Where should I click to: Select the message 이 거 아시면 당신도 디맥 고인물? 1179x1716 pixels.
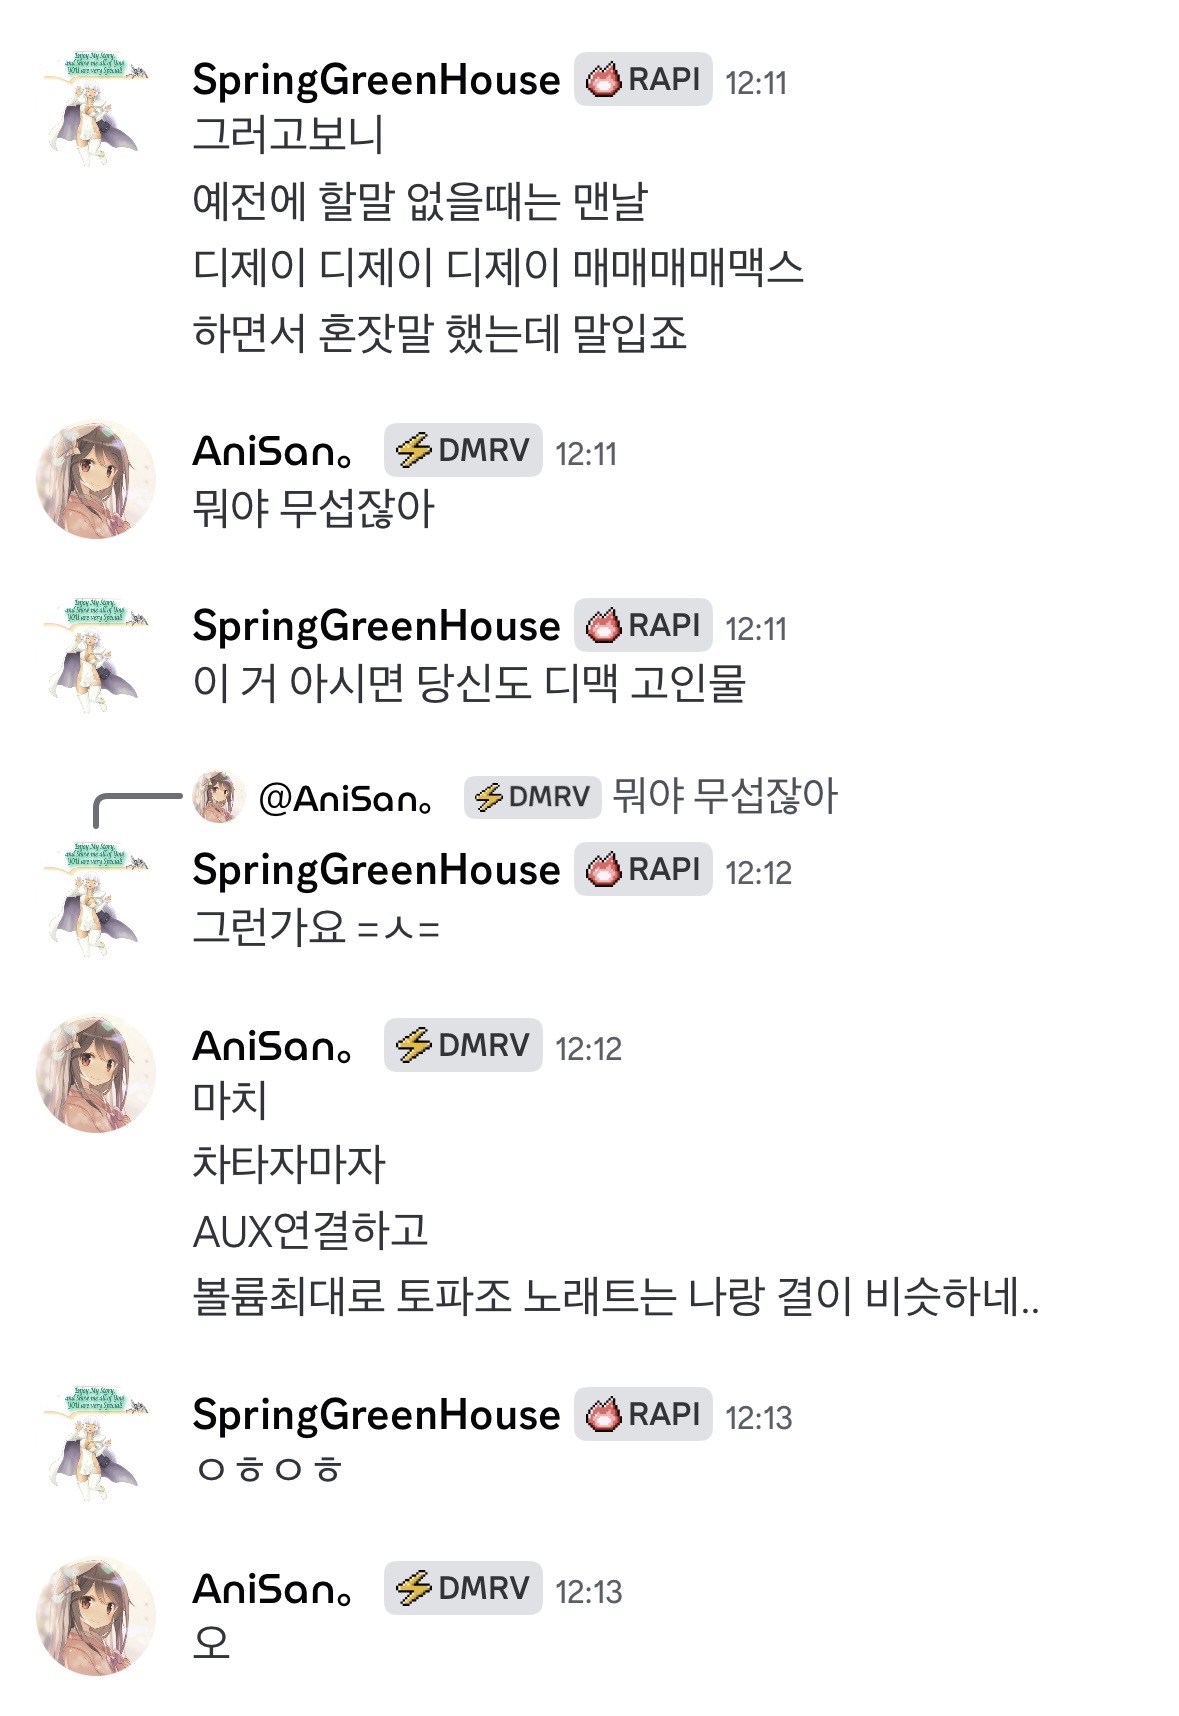pyautogui.click(x=469, y=683)
